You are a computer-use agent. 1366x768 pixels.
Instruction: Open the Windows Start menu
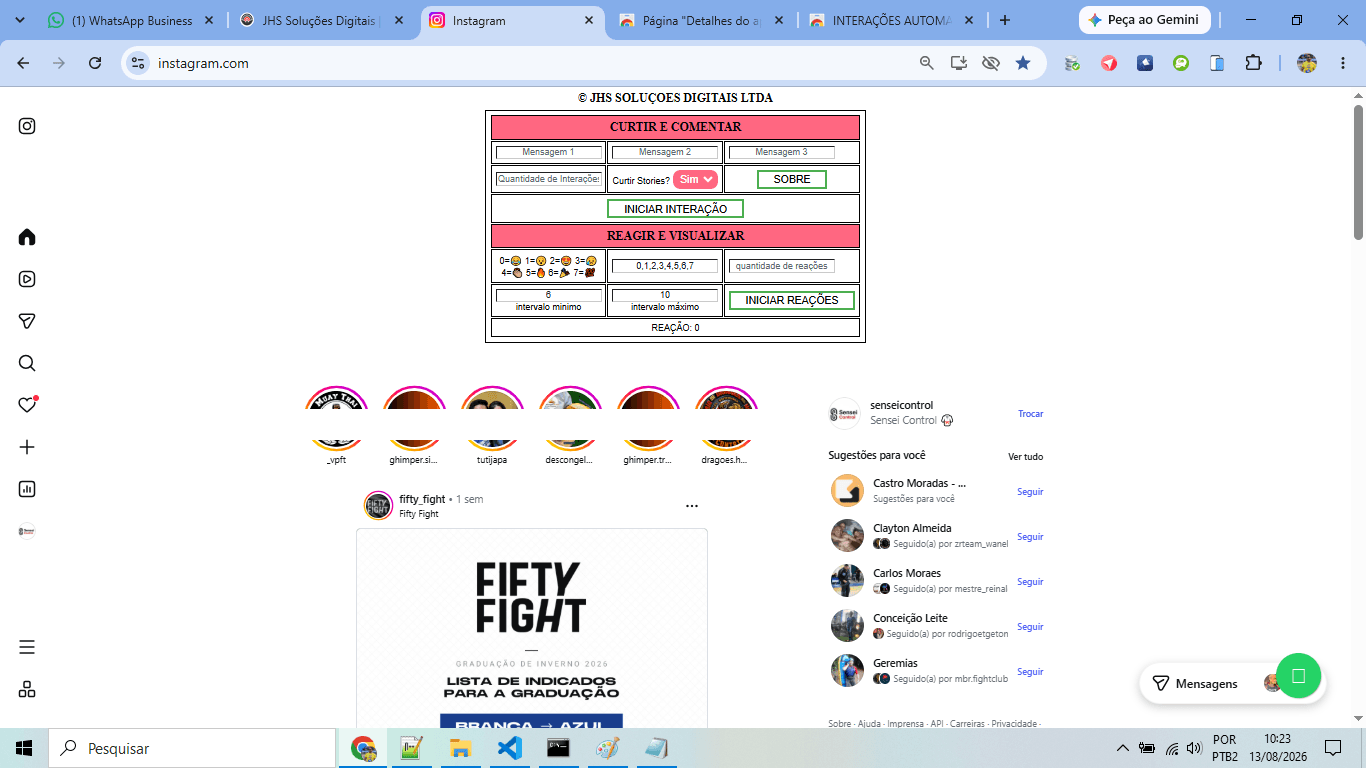[x=24, y=748]
